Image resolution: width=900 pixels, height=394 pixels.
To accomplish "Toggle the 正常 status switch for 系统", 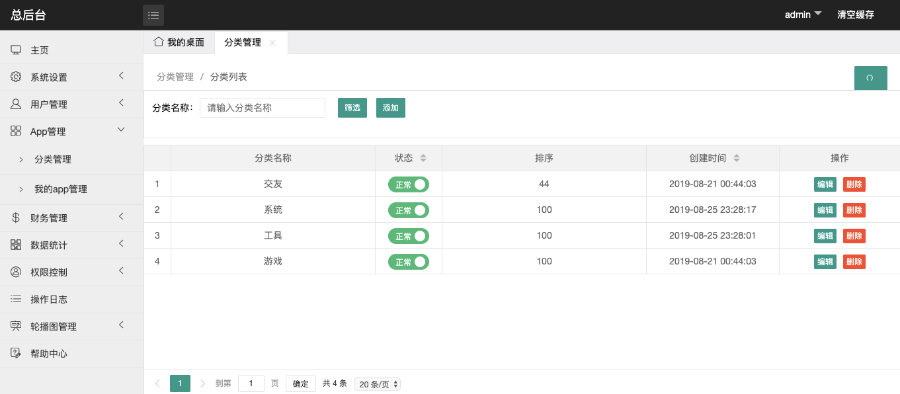I will (x=409, y=210).
